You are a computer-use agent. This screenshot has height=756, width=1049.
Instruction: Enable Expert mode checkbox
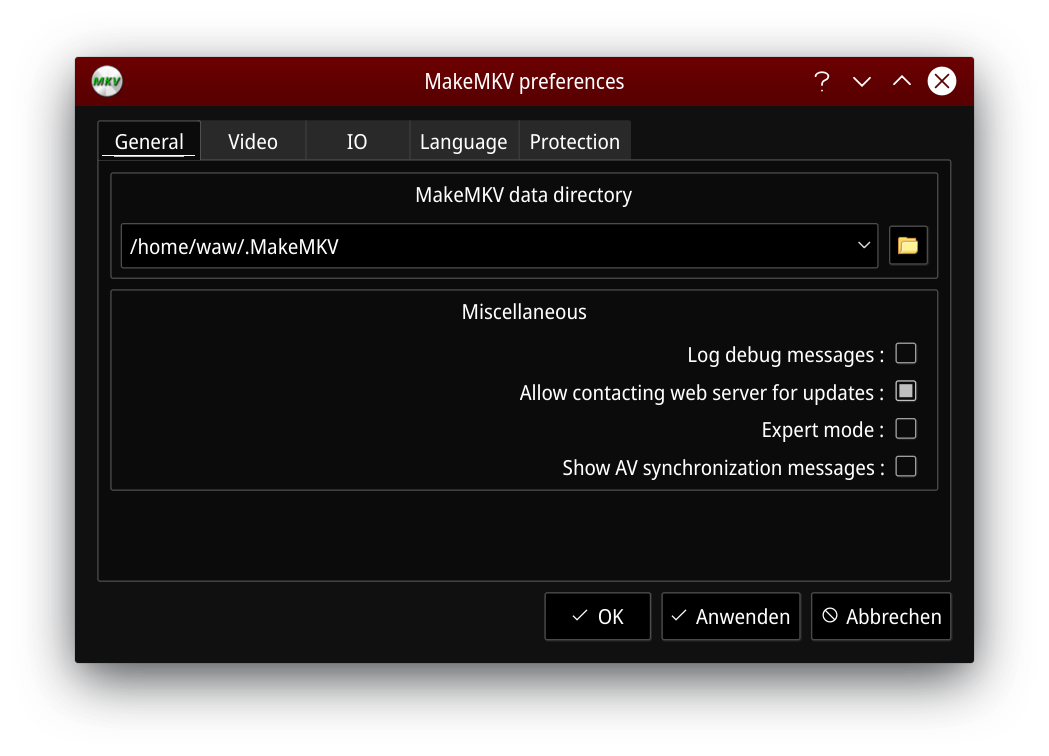(906, 430)
